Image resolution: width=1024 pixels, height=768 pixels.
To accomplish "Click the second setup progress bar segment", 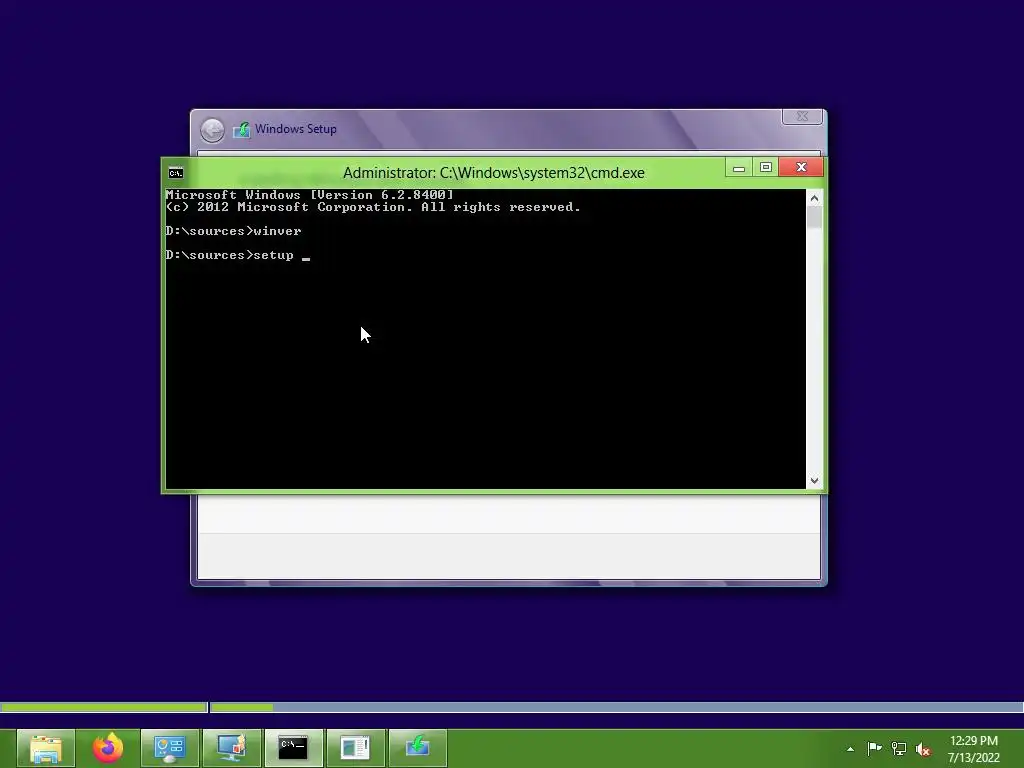I will (x=616, y=707).
